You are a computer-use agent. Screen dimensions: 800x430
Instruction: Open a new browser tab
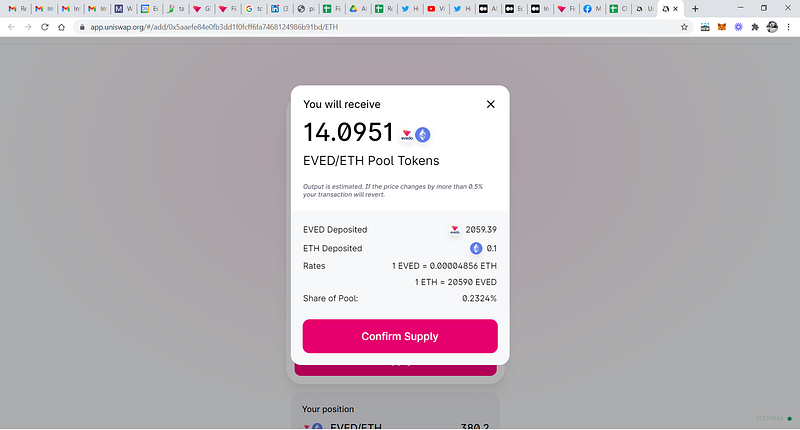(x=696, y=8)
